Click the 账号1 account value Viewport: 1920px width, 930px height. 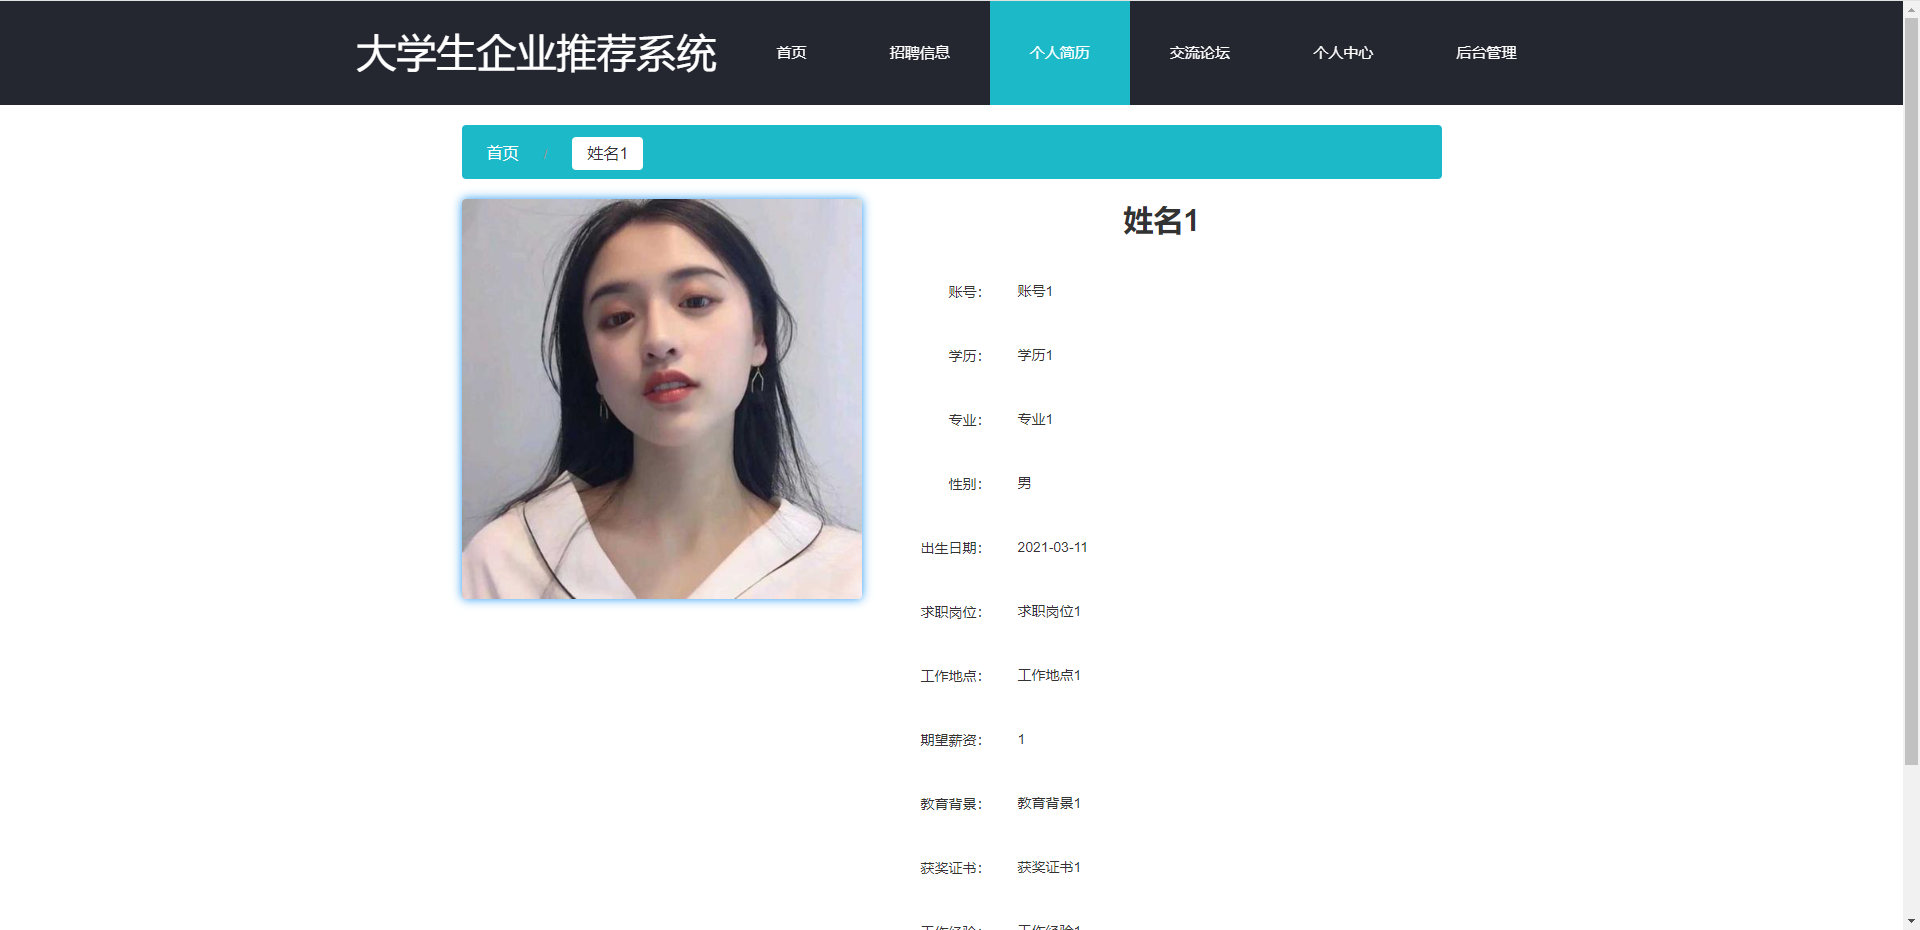1034,291
